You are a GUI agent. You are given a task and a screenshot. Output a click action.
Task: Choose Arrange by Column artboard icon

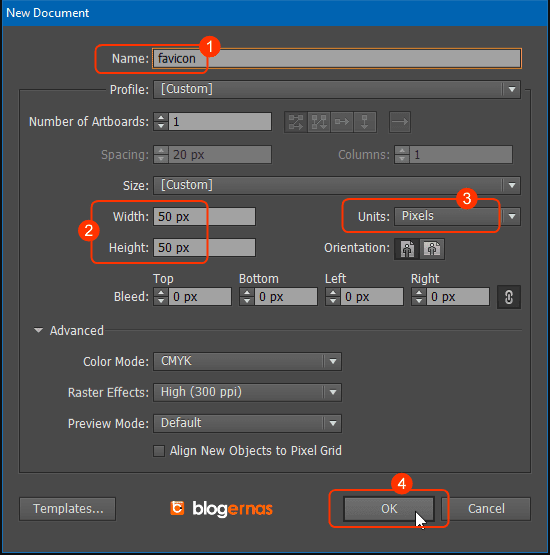(365, 122)
